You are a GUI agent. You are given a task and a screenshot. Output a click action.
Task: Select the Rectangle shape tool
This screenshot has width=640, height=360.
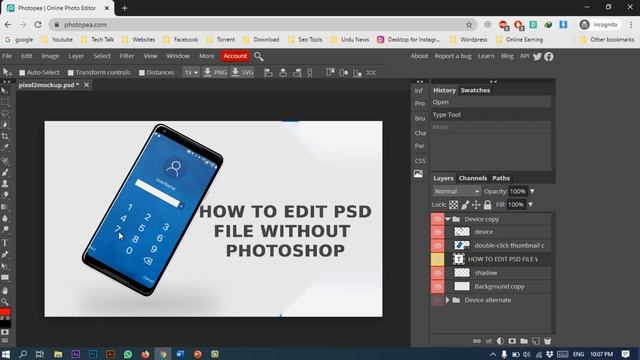5,278
